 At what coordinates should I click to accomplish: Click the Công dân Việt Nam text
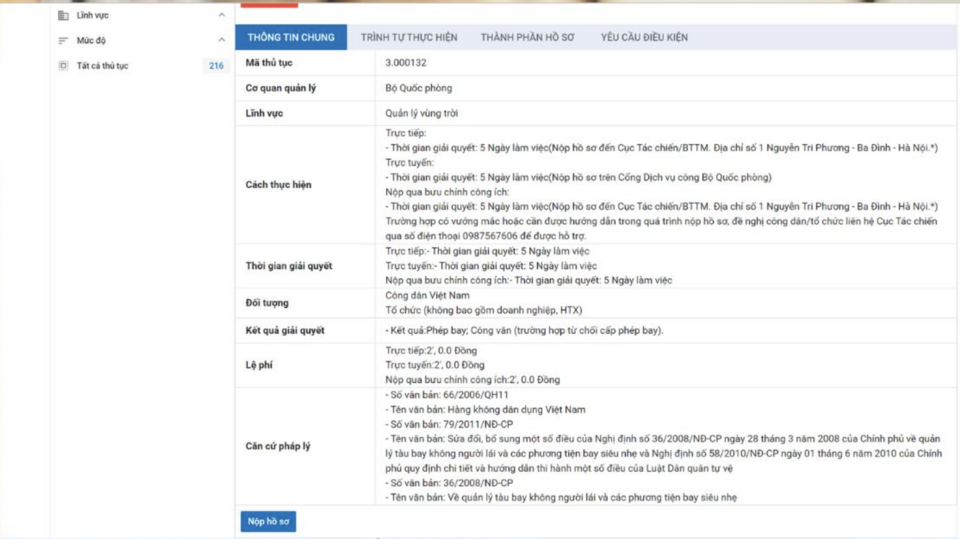click(x=427, y=295)
